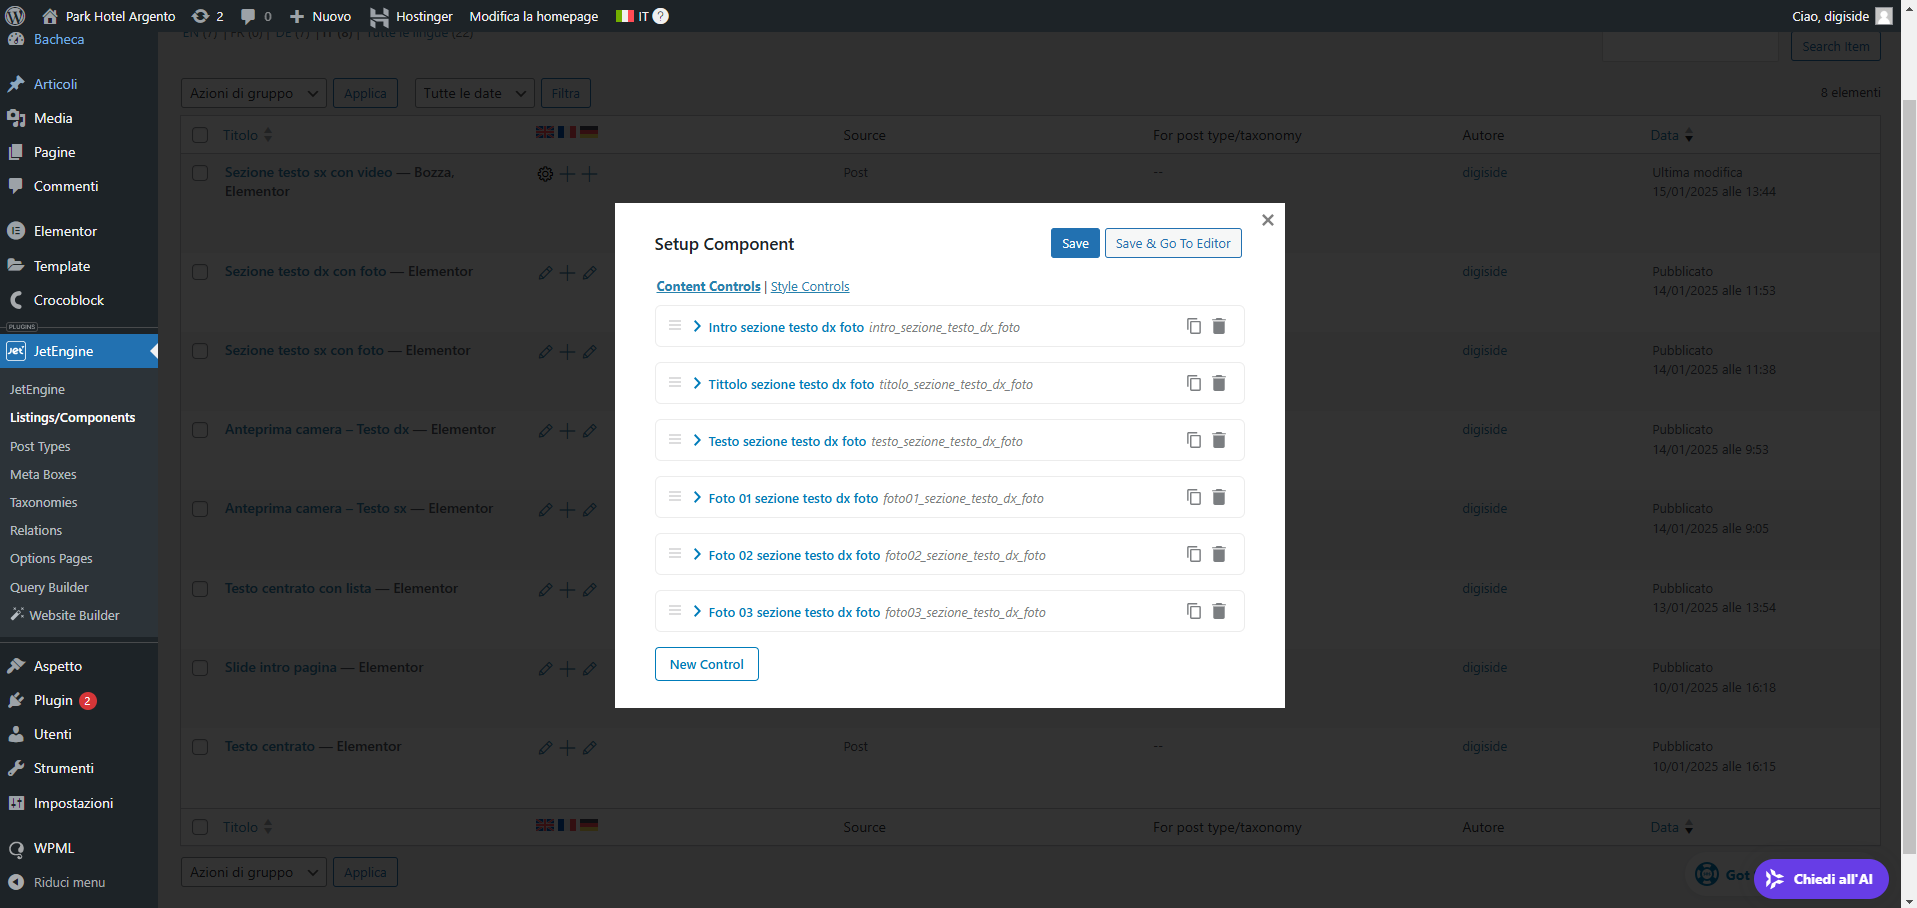
Task: Click gear icon for Sezione testo sx con video
Action: tap(545, 174)
